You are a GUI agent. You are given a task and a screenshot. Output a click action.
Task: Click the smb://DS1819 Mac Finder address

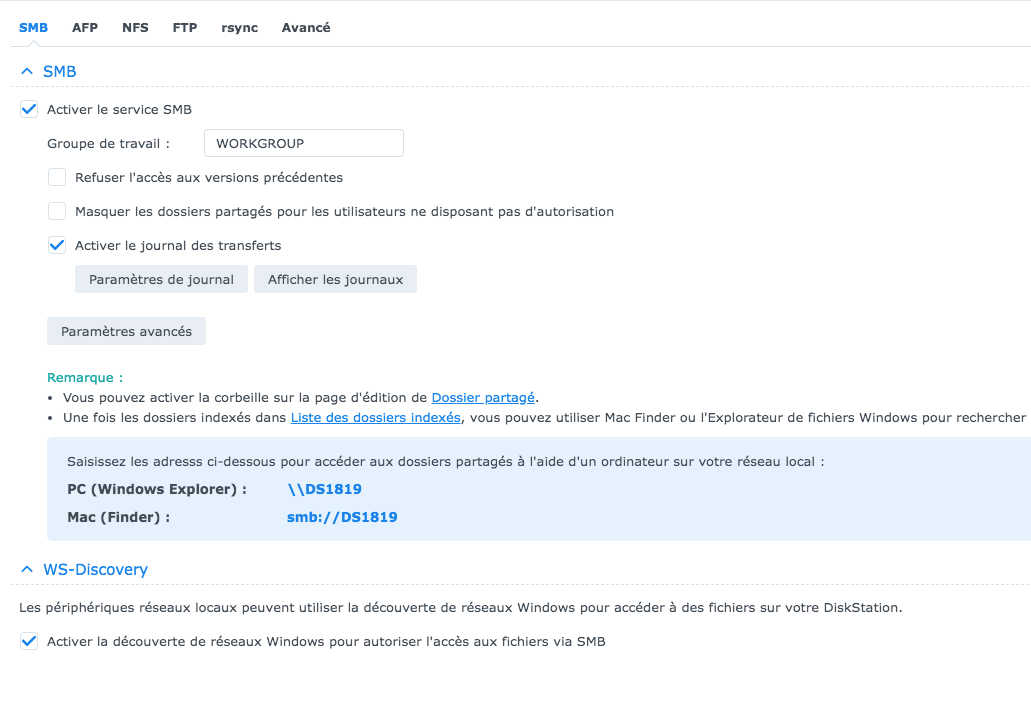coord(342,518)
